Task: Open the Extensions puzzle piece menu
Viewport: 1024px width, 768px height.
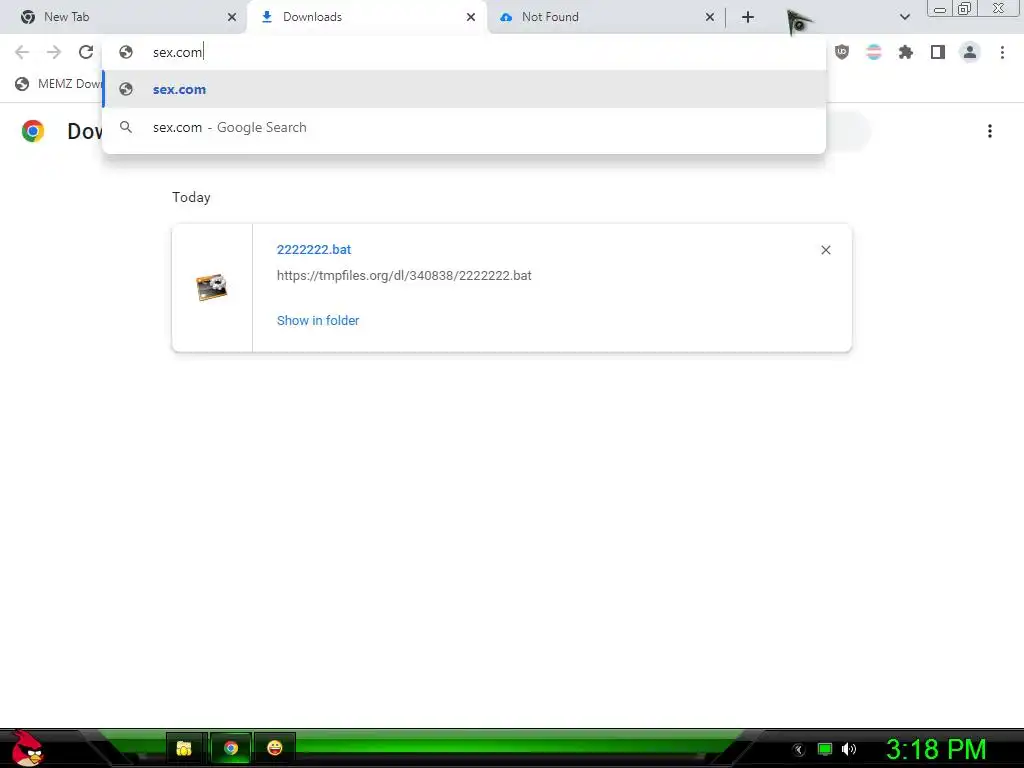Action: point(906,52)
